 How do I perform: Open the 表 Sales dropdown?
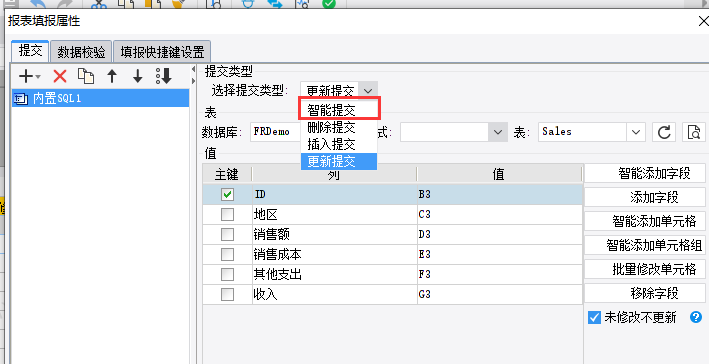636,132
